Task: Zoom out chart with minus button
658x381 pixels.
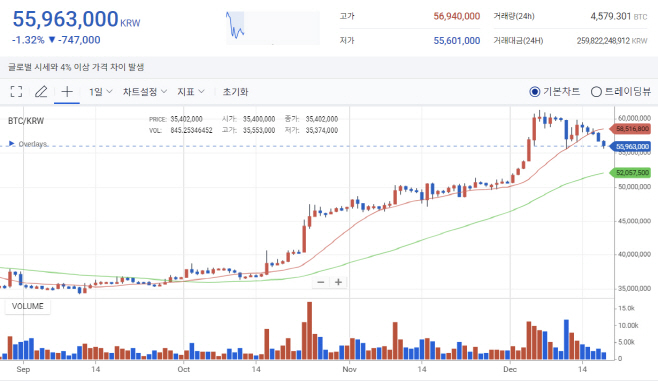Action: (321, 282)
